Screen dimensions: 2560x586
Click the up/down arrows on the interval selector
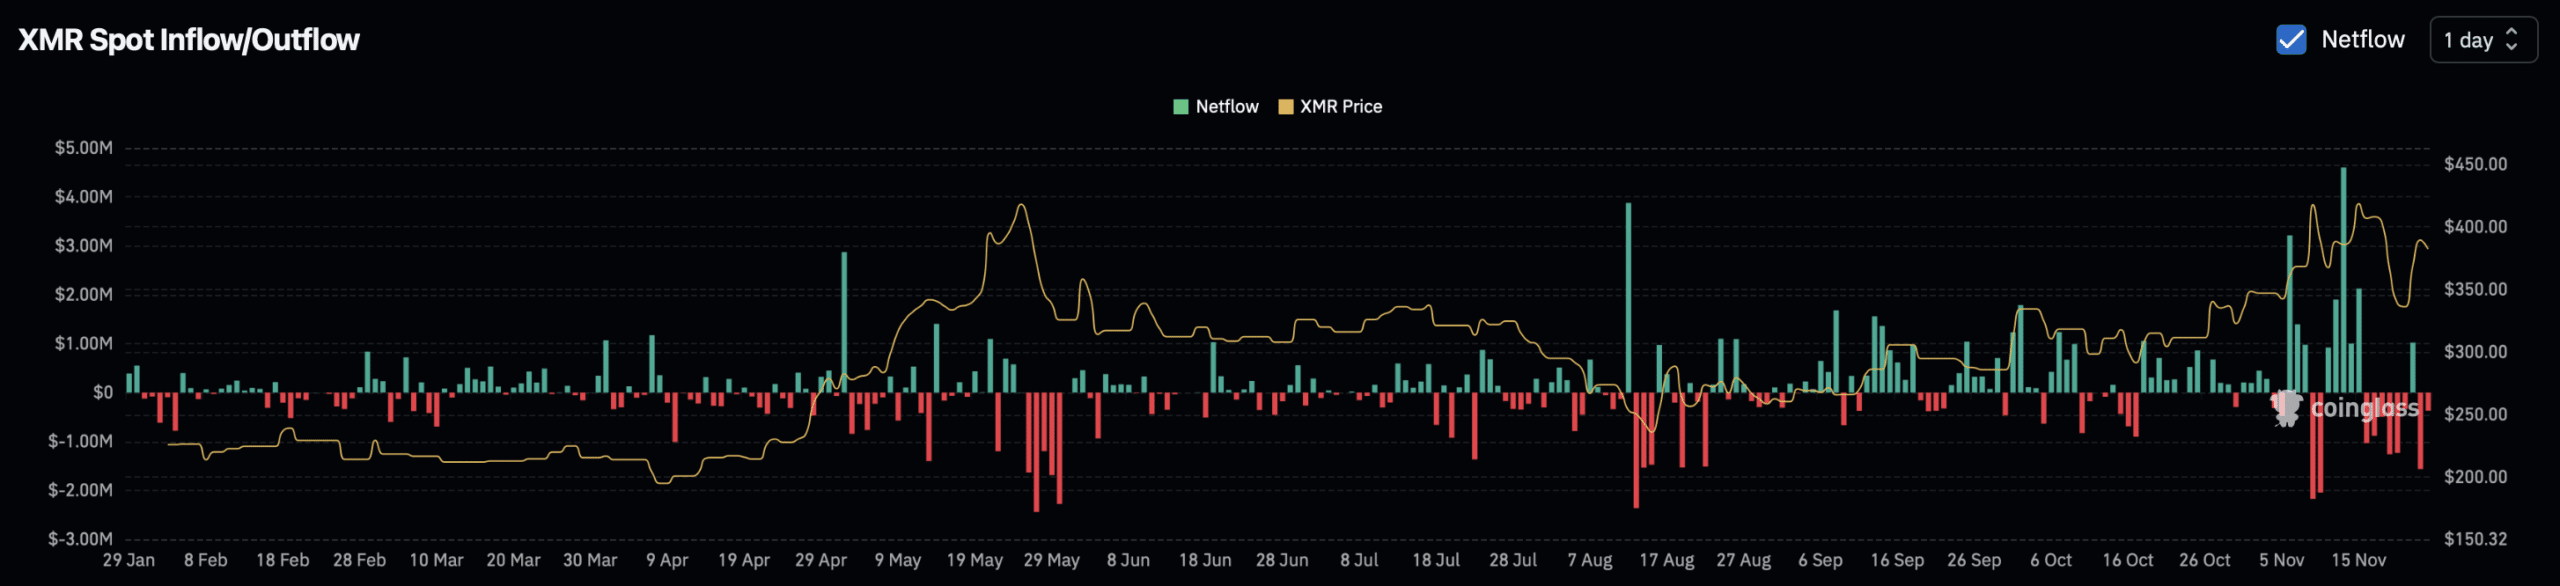click(2511, 40)
